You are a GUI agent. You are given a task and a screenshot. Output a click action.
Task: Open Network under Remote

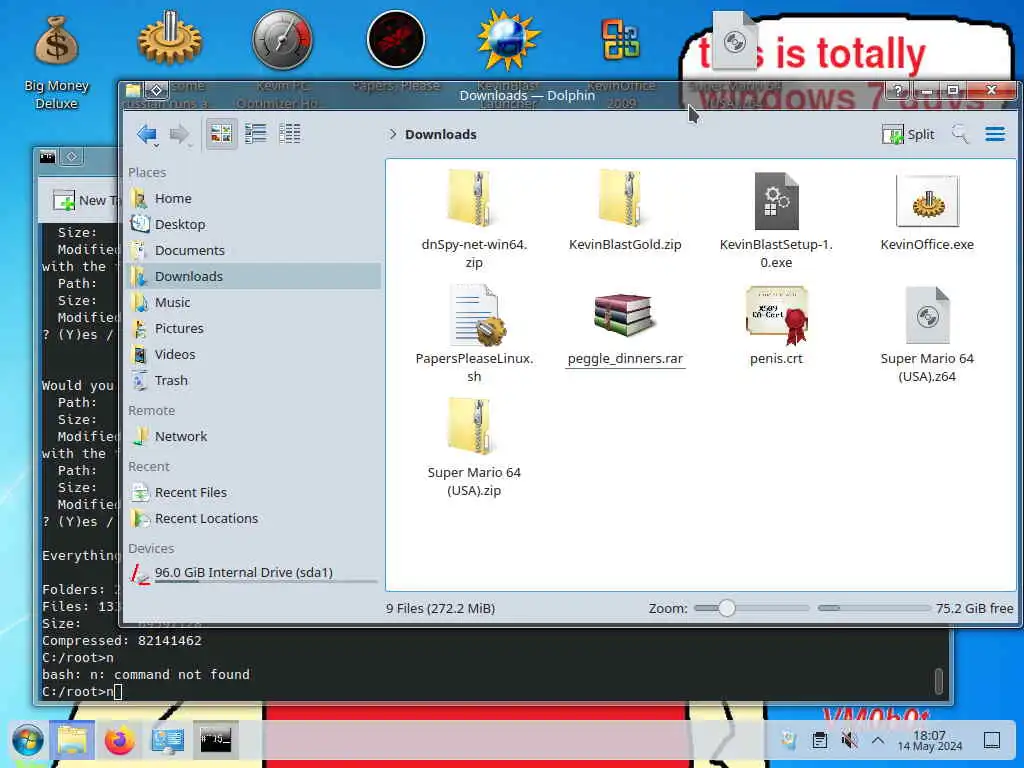click(x=253, y=436)
